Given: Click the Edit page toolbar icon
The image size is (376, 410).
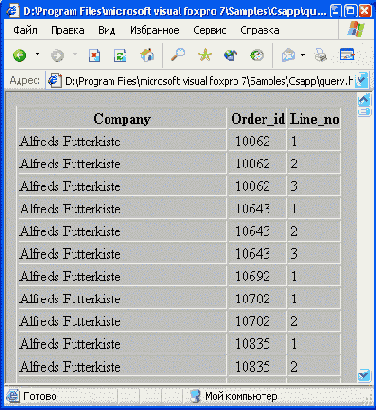Looking at the screenshot, I should [347, 54].
